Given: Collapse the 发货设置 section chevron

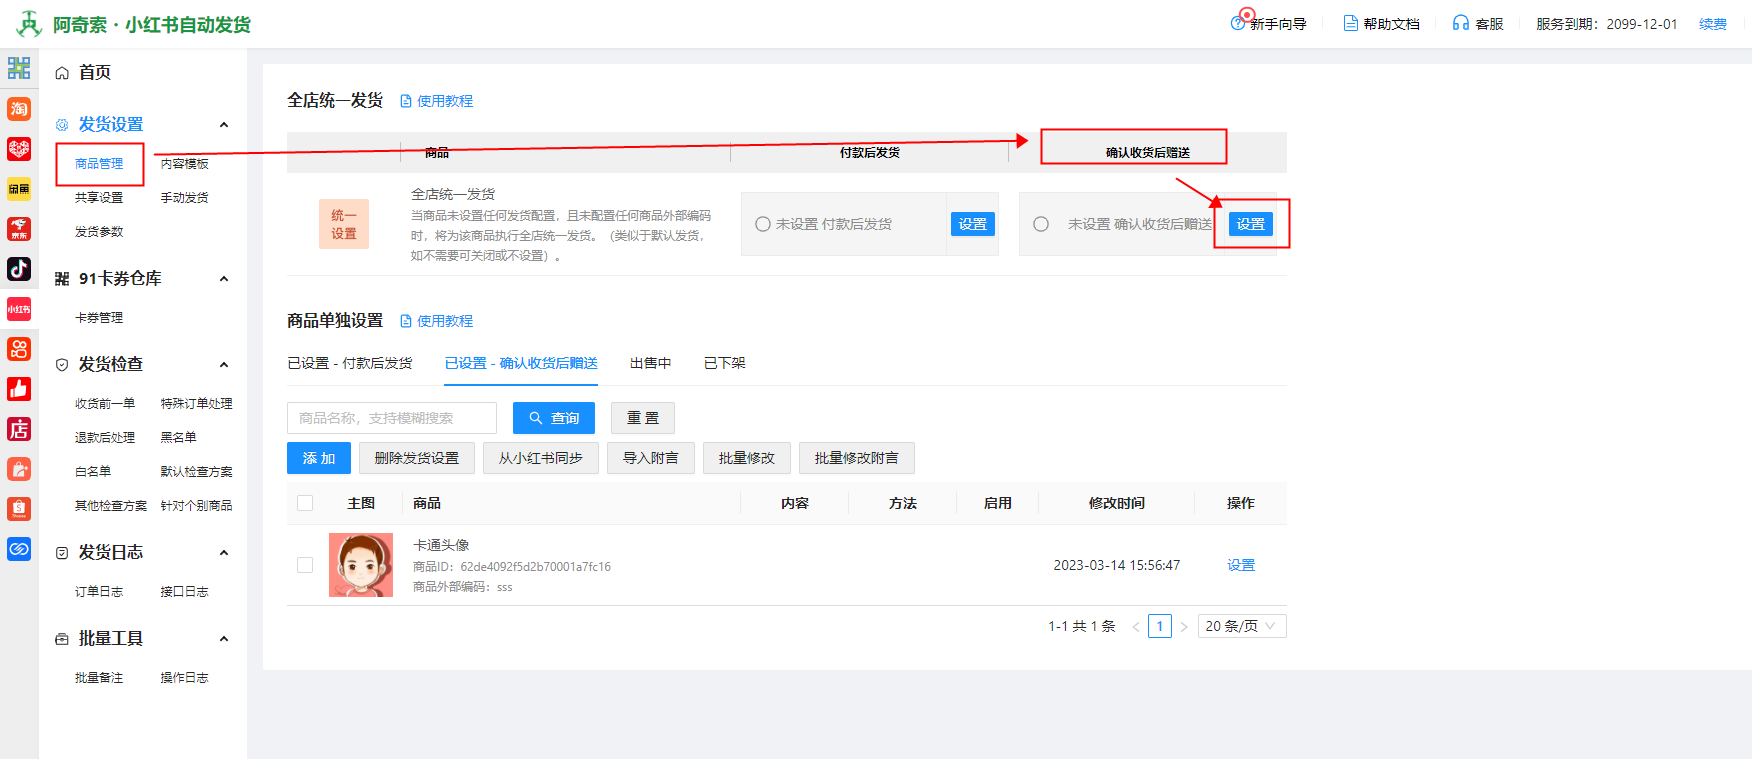Looking at the screenshot, I should coord(224,125).
